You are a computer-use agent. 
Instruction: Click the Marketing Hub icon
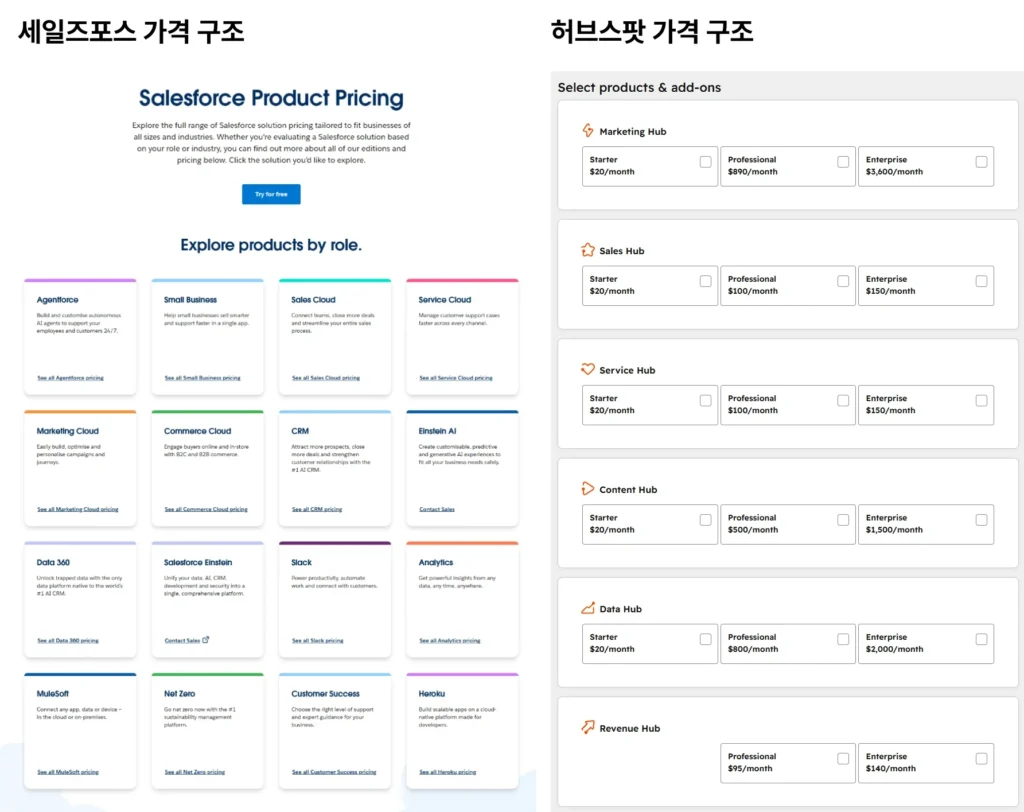coord(588,131)
